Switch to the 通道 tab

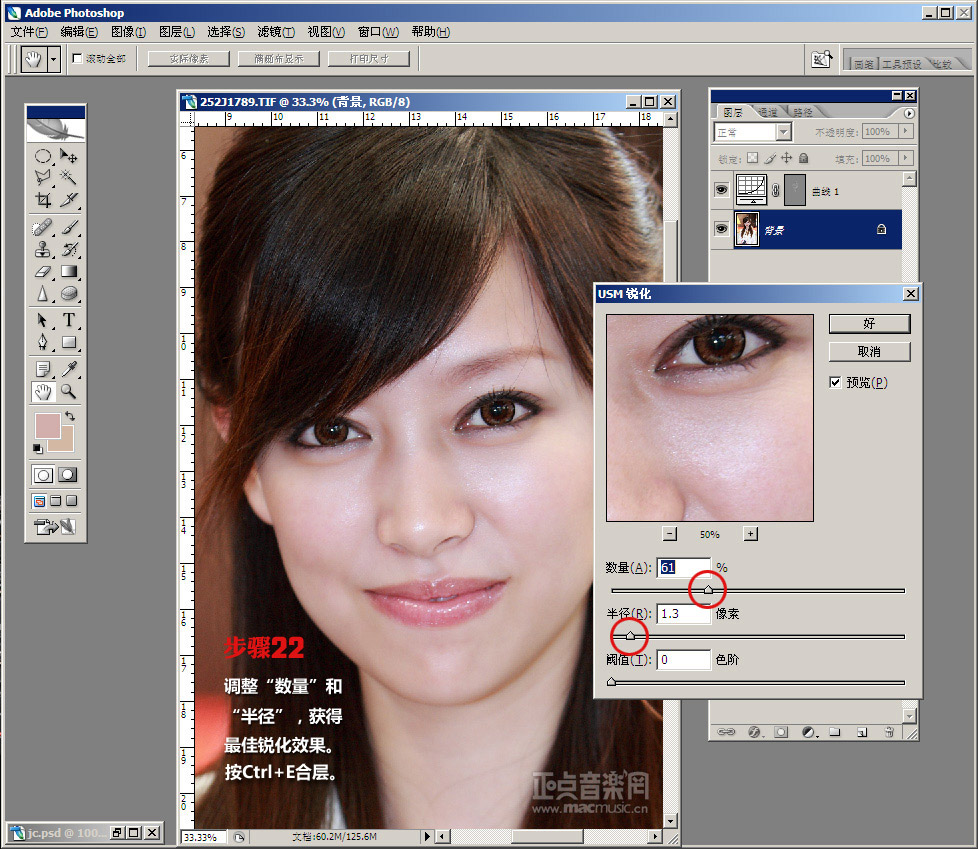(x=768, y=112)
